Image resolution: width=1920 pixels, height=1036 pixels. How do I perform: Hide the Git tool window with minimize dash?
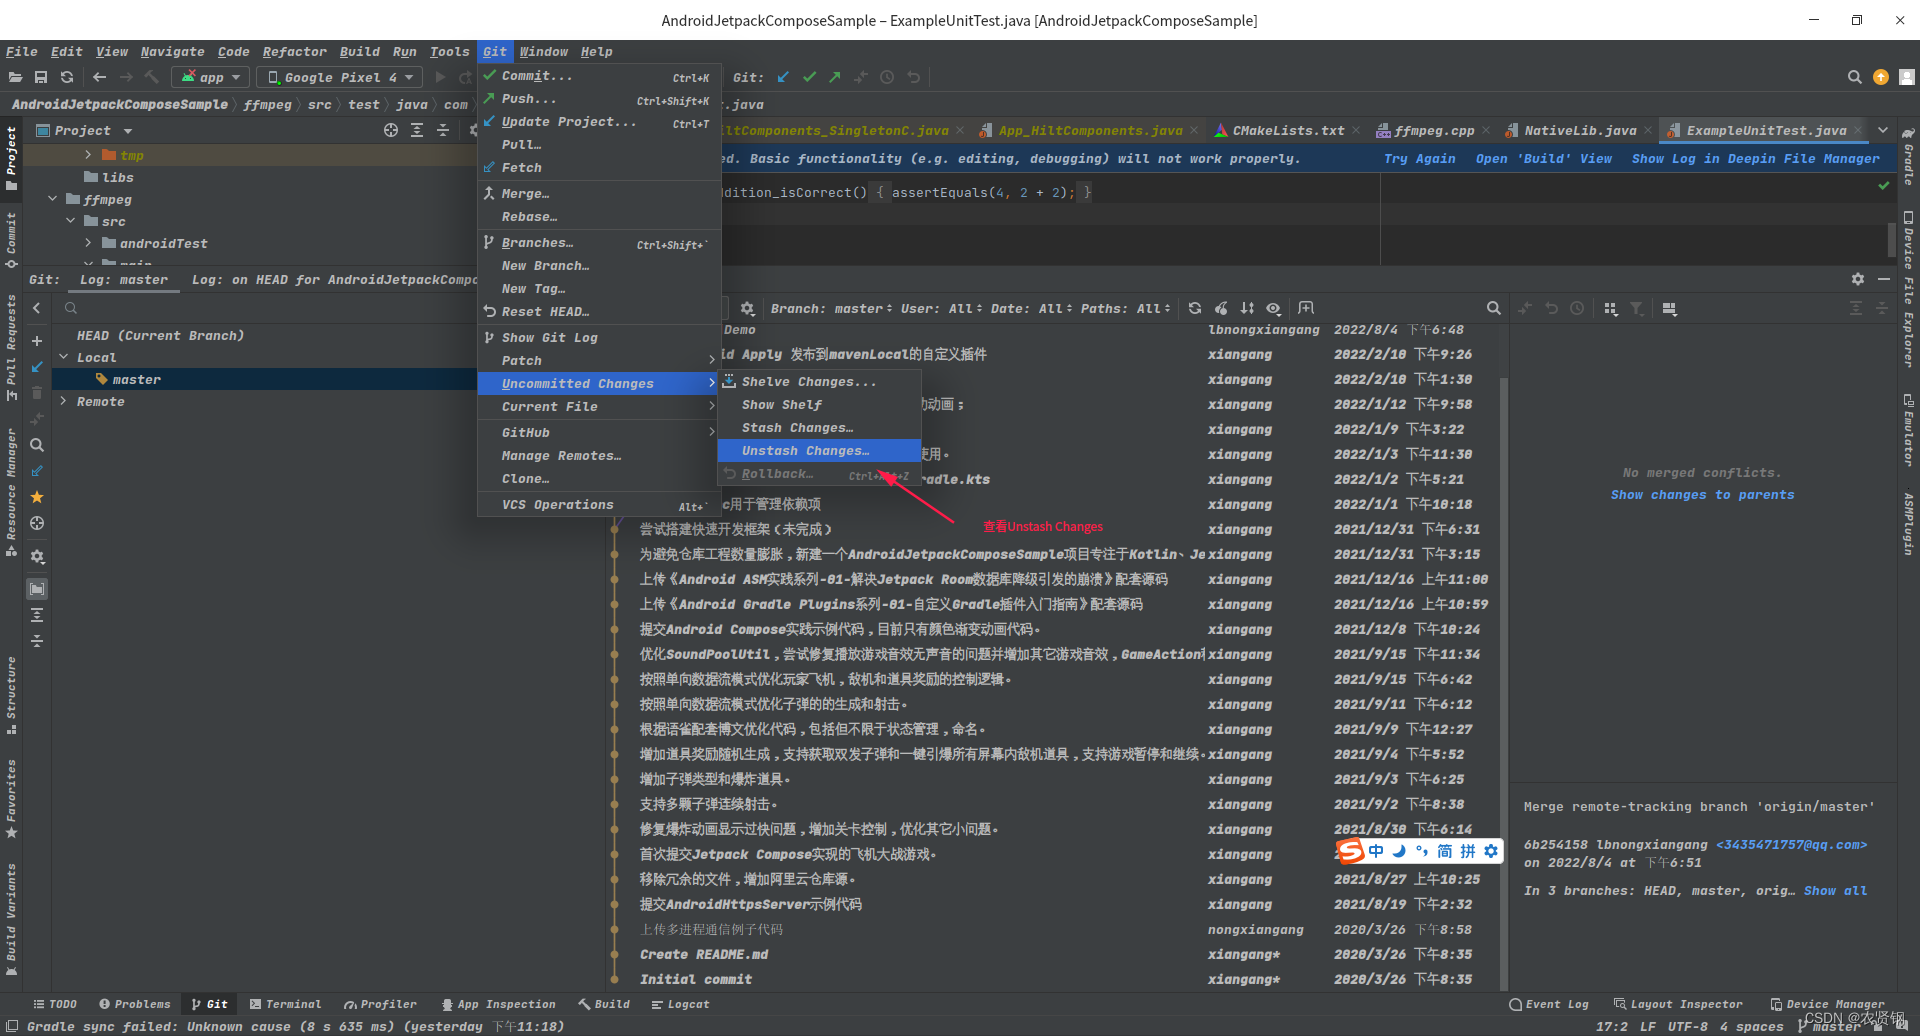(1884, 279)
